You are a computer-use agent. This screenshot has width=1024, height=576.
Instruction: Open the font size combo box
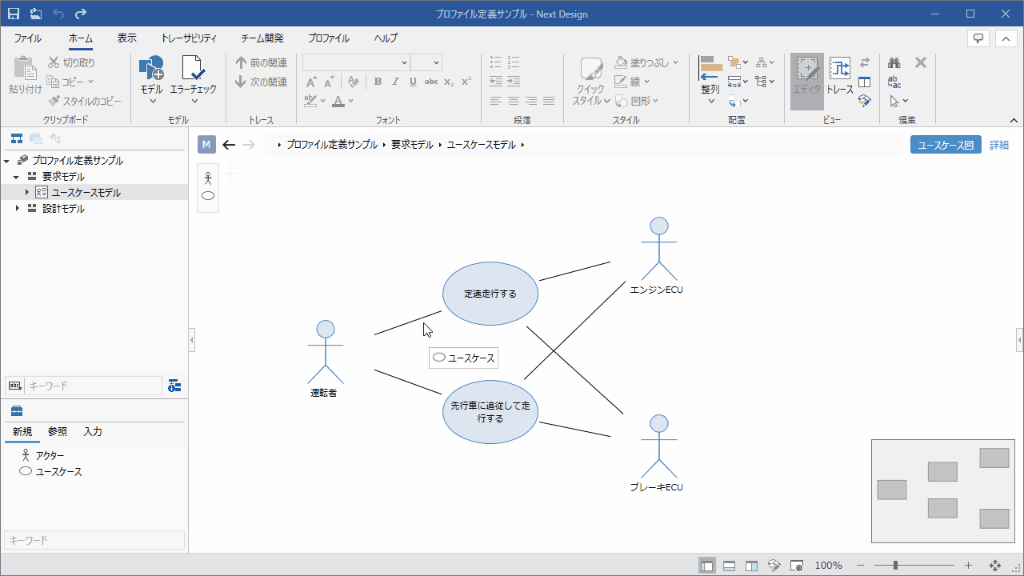[426, 63]
